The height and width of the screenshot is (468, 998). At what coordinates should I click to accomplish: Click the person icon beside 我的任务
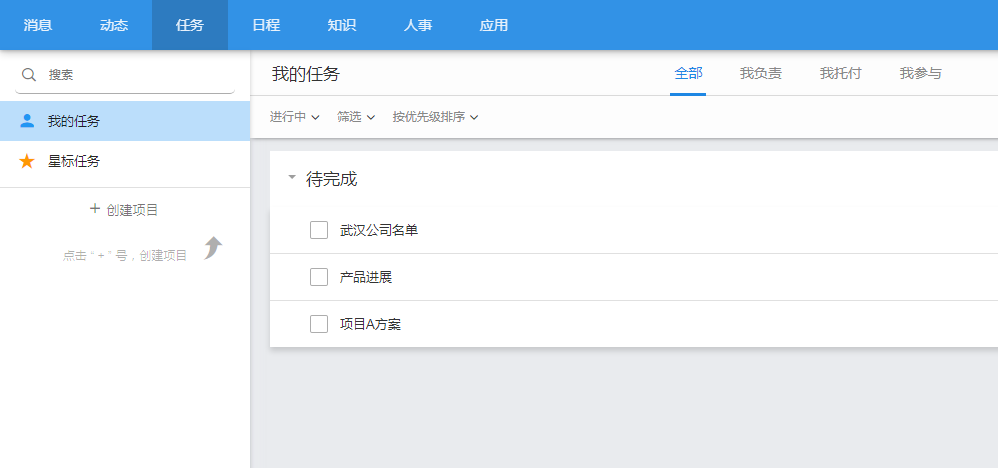click(27, 120)
